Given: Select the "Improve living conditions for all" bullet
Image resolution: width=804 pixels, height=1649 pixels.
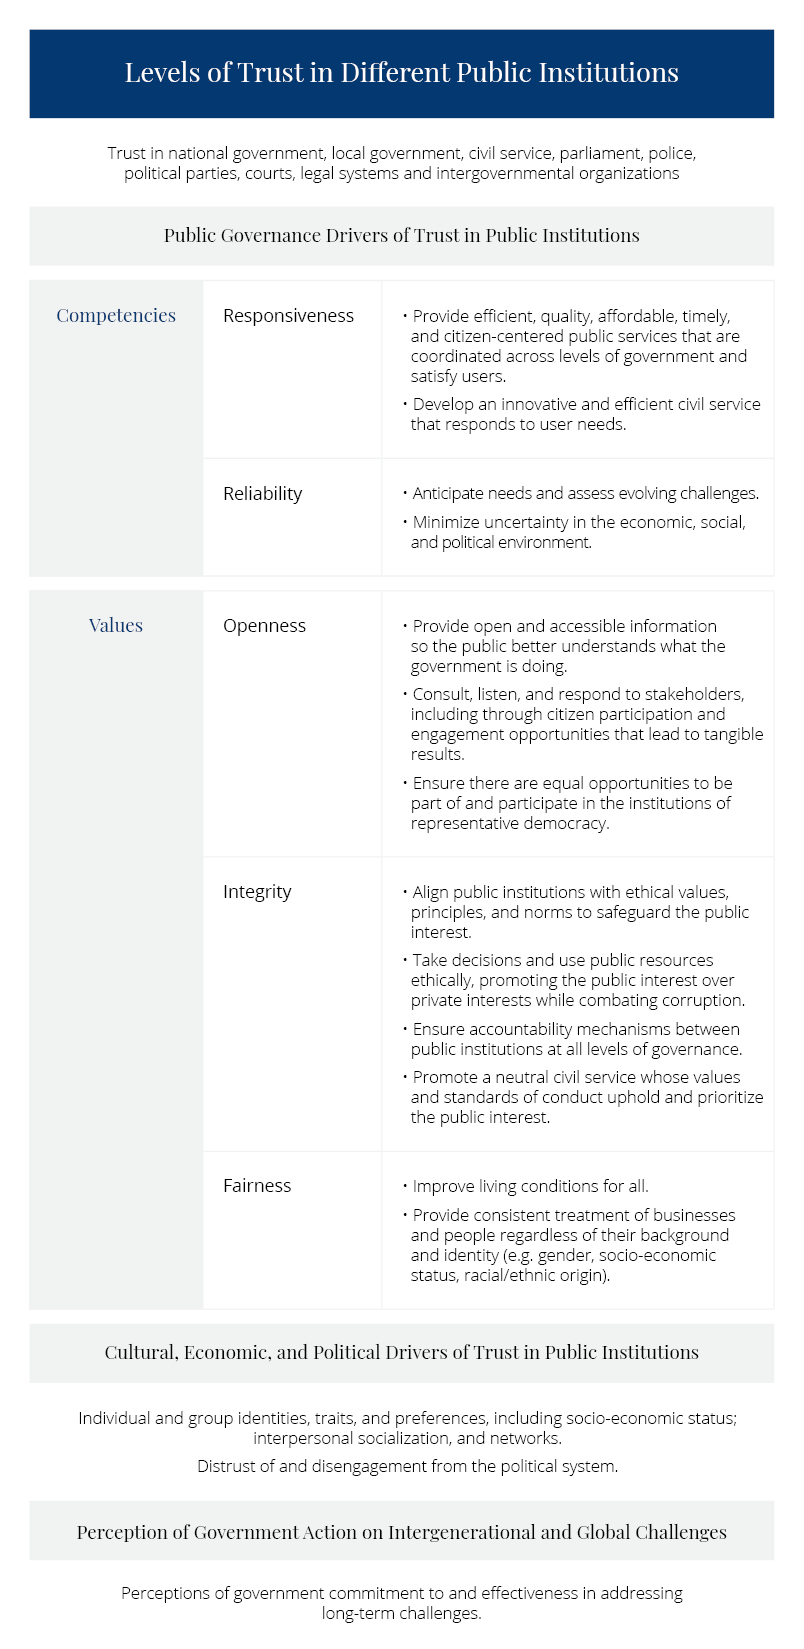Looking at the screenshot, I should (x=530, y=1186).
